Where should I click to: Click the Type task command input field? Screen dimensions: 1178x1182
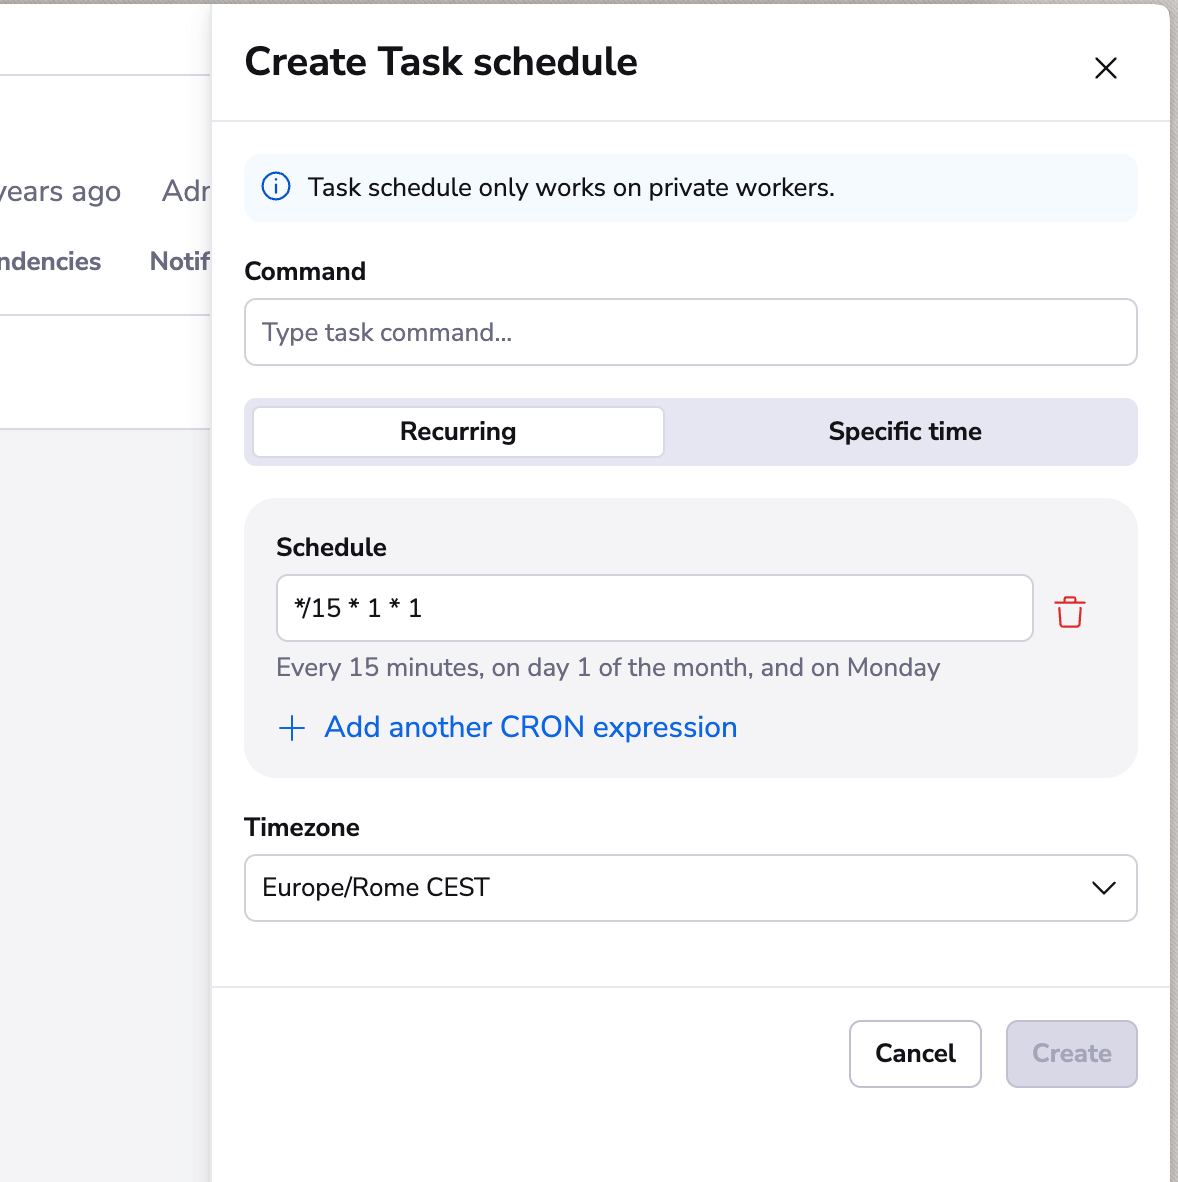690,332
